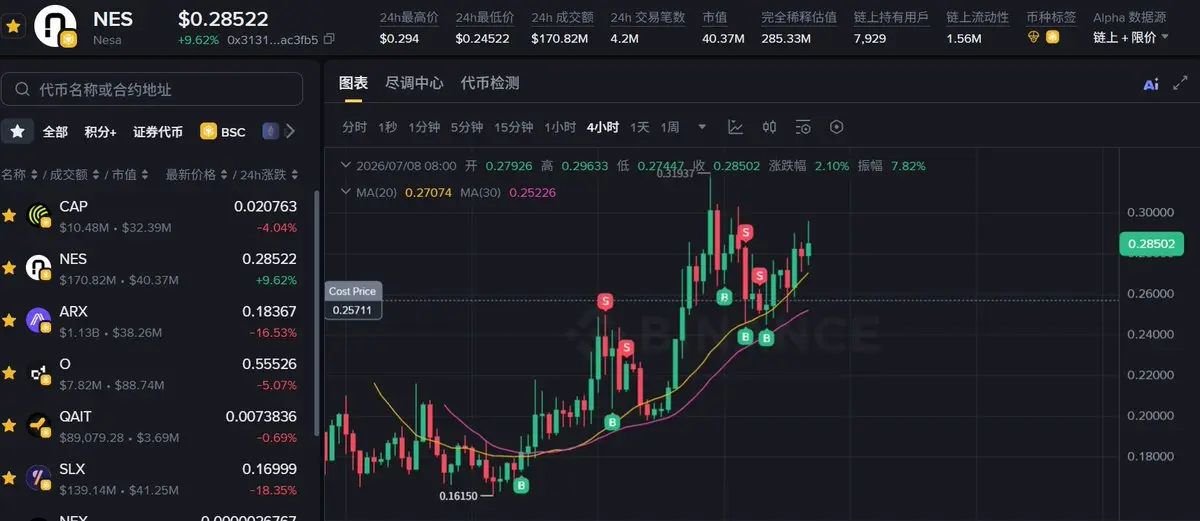This screenshot has width=1200, height=521.
Task: Expand the chart to fullscreen
Action: (1179, 85)
